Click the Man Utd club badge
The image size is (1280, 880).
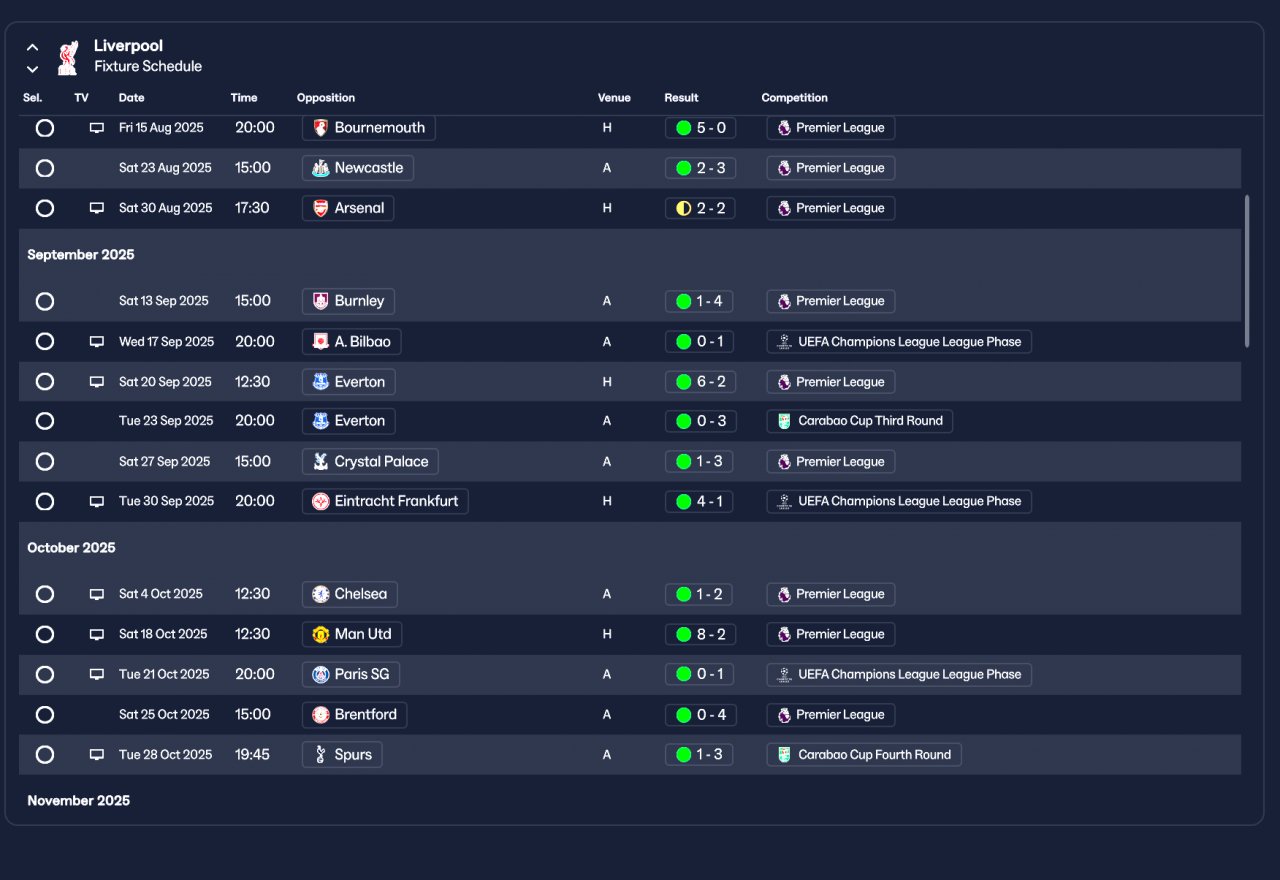tap(321, 634)
